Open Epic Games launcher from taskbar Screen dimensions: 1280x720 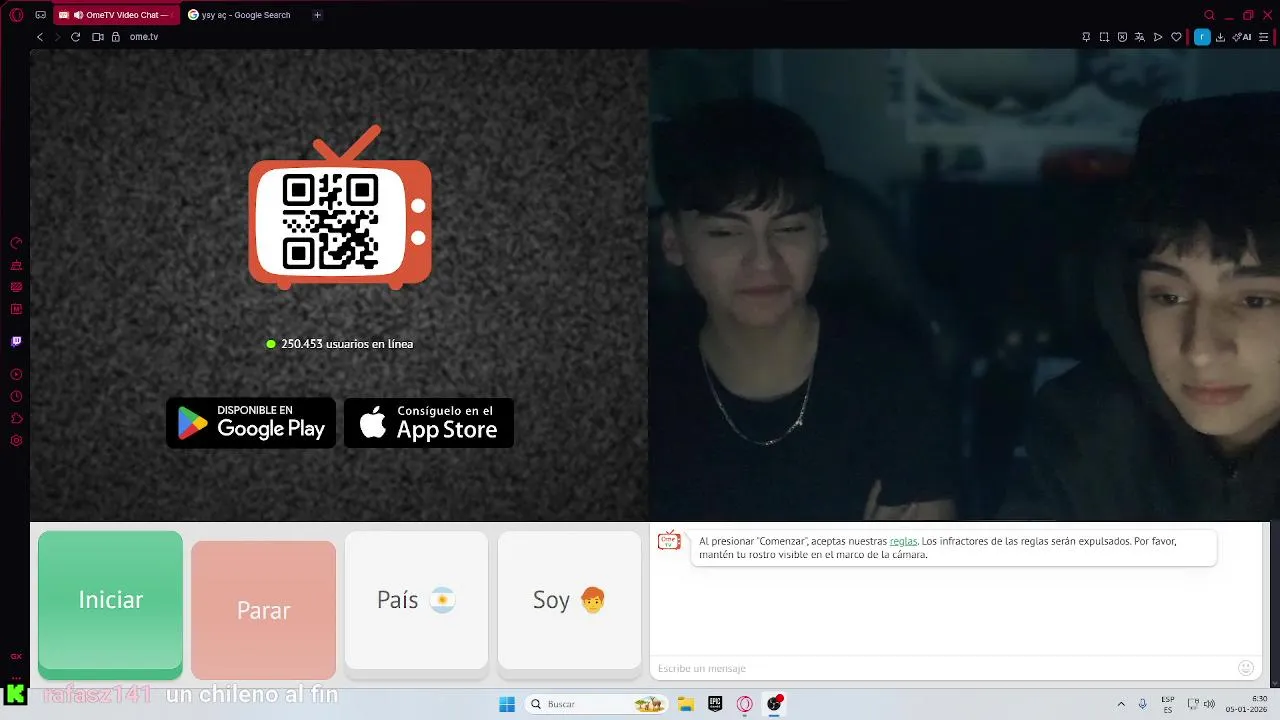point(715,704)
